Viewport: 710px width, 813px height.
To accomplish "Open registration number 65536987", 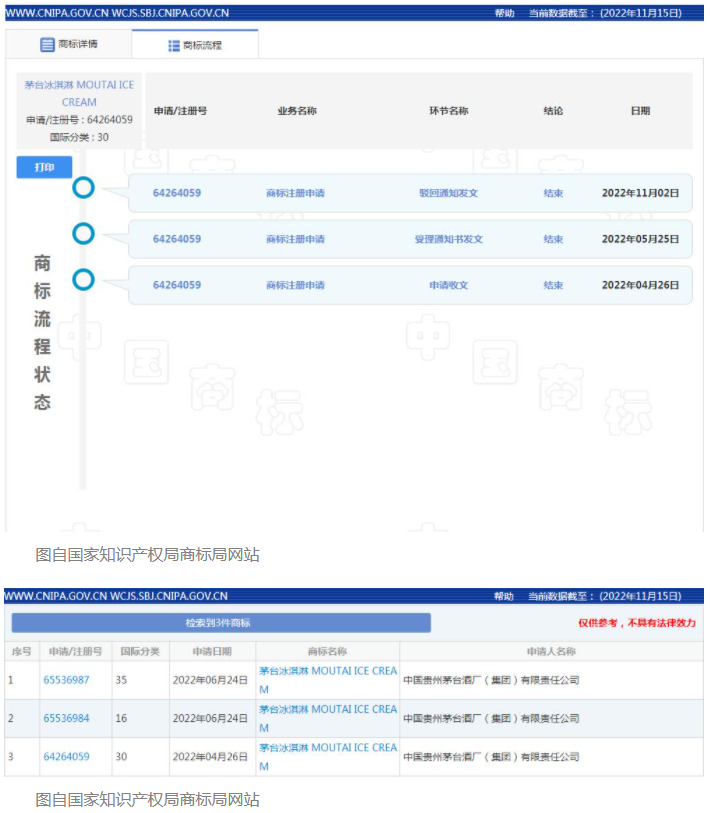I will pyautogui.click(x=66, y=680).
